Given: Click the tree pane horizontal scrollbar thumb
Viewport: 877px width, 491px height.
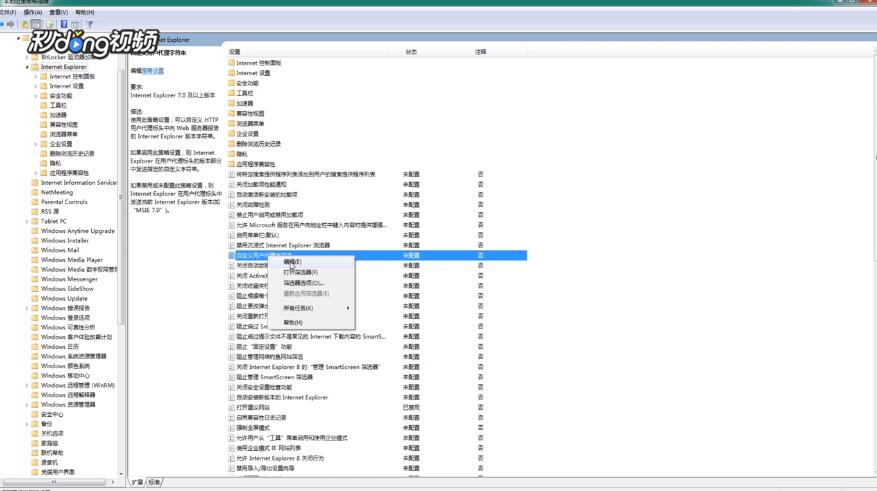Looking at the screenshot, I should click(x=54, y=482).
